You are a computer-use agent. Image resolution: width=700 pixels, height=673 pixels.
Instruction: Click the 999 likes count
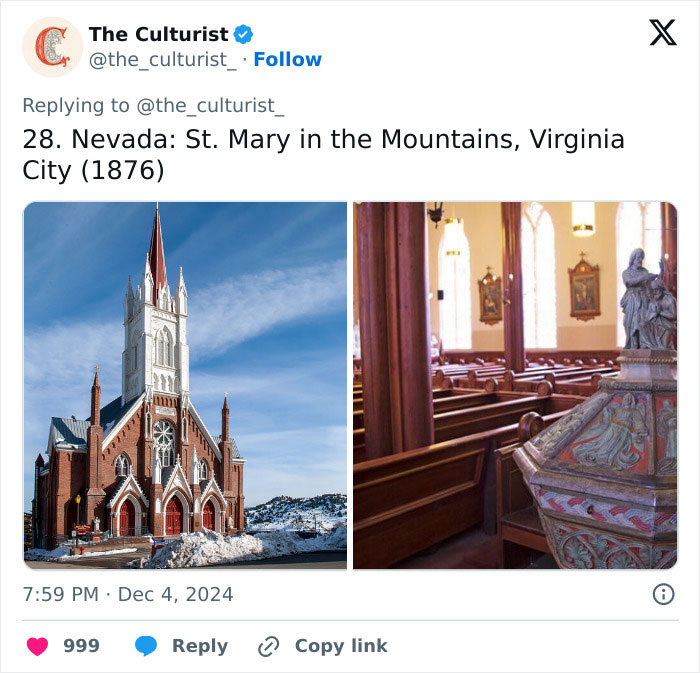(81, 646)
